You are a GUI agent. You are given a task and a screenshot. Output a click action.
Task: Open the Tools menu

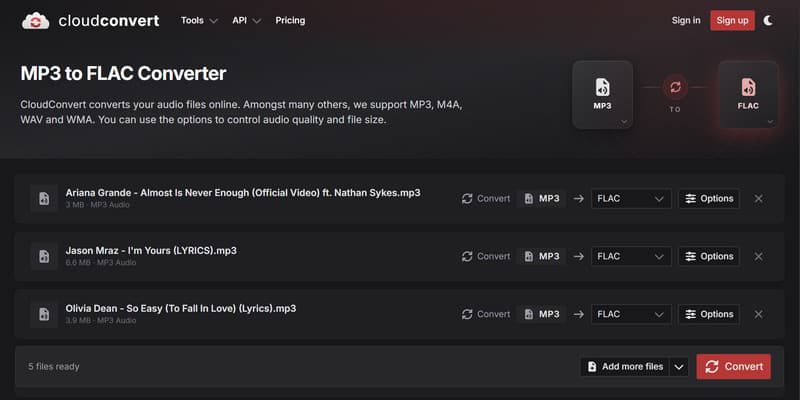pos(199,20)
